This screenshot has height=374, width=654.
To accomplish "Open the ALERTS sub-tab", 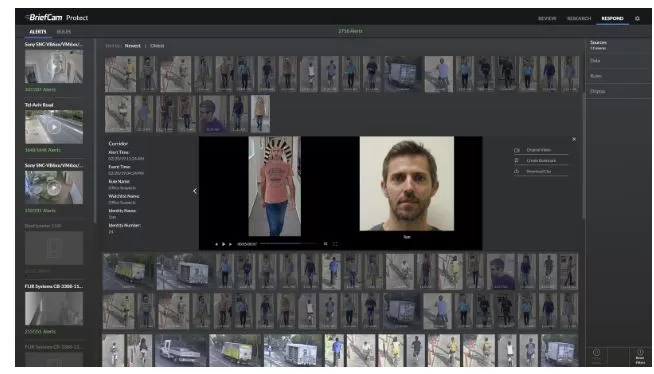I will click(38, 32).
